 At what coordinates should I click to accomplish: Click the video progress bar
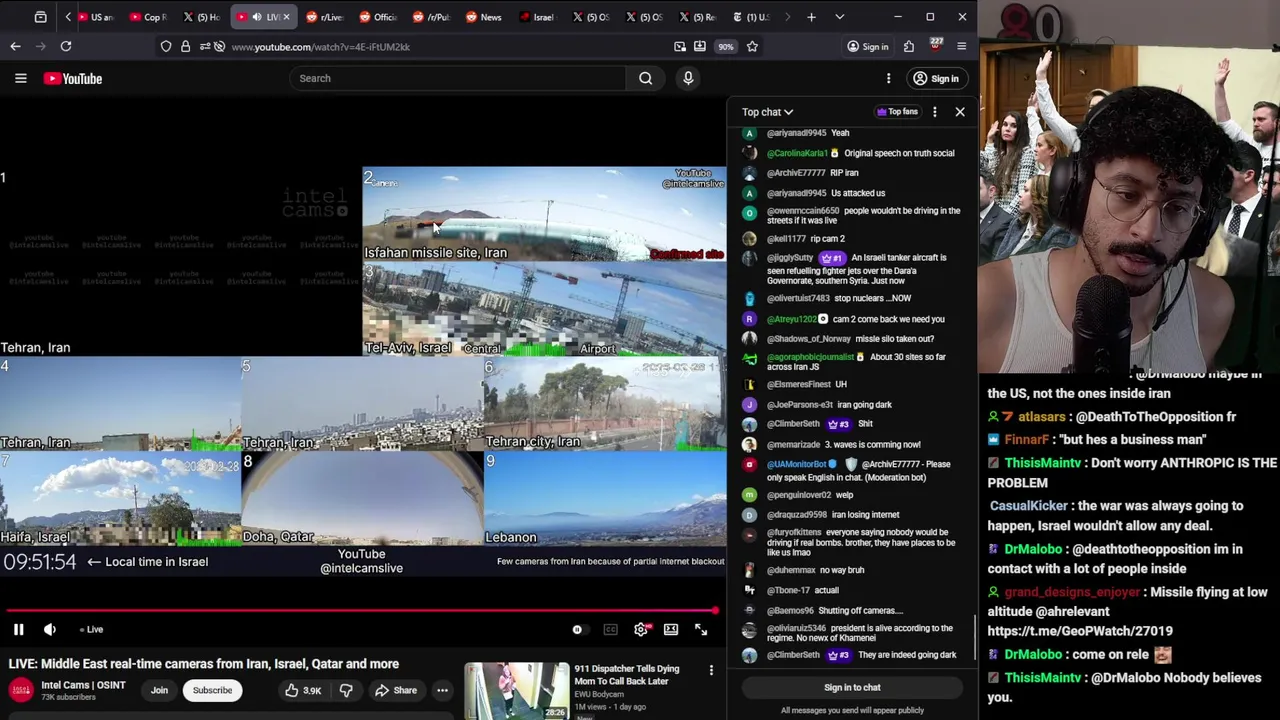click(361, 610)
